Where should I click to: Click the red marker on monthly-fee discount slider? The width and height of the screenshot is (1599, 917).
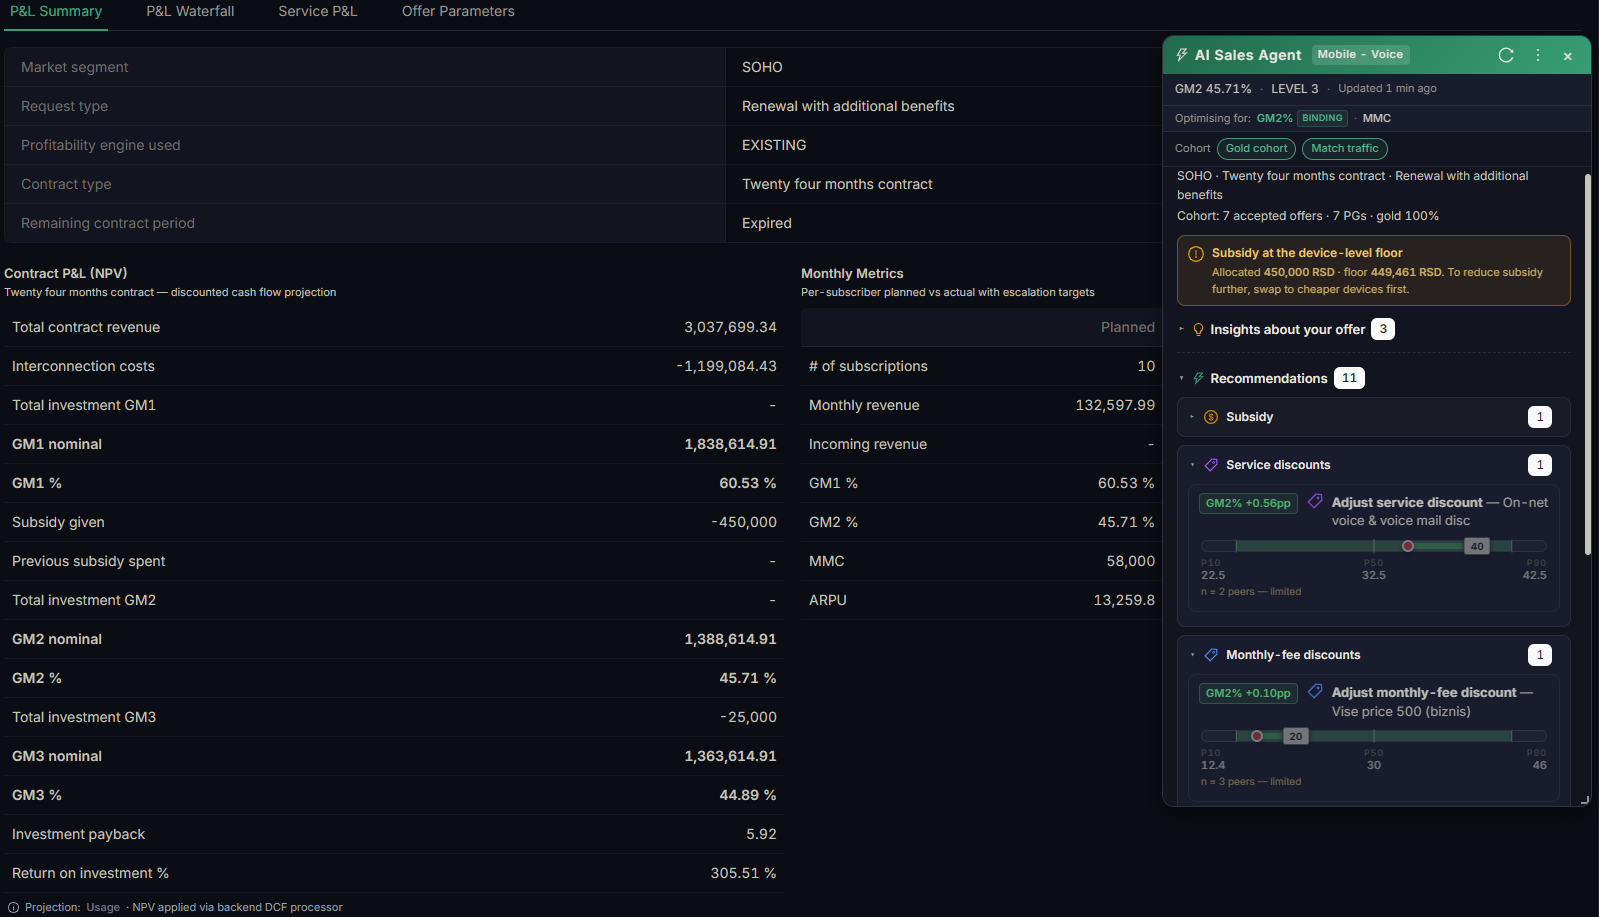coord(1257,736)
